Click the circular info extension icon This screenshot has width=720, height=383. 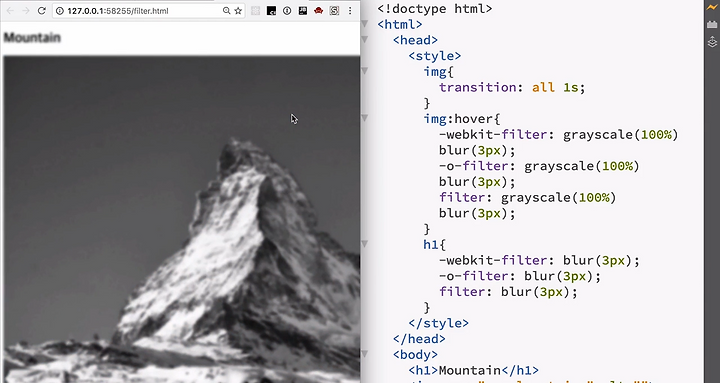[x=287, y=11]
